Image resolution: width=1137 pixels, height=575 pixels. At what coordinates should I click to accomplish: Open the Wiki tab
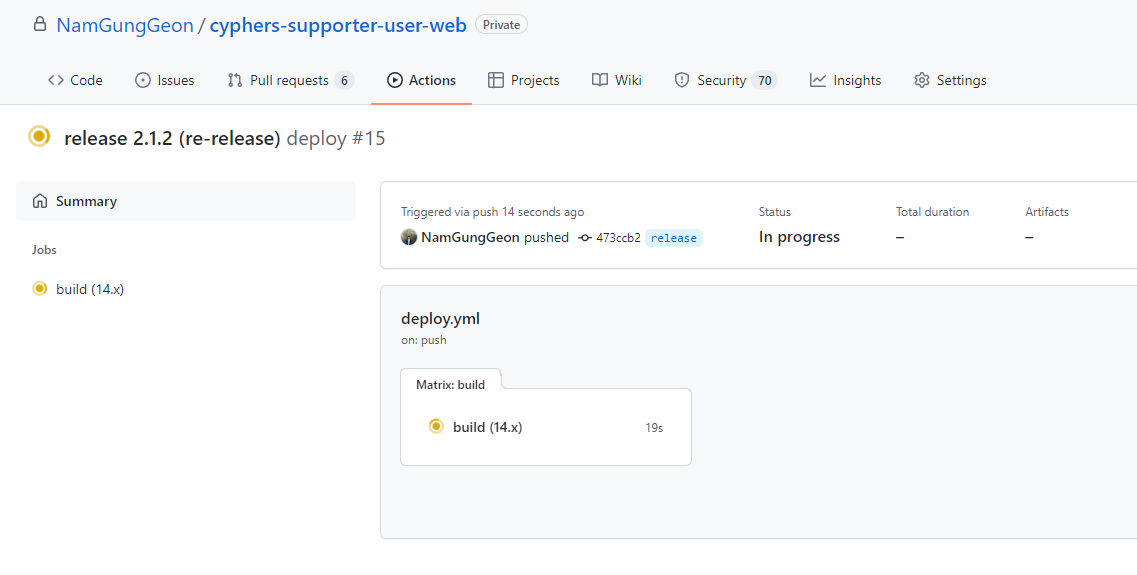616,80
